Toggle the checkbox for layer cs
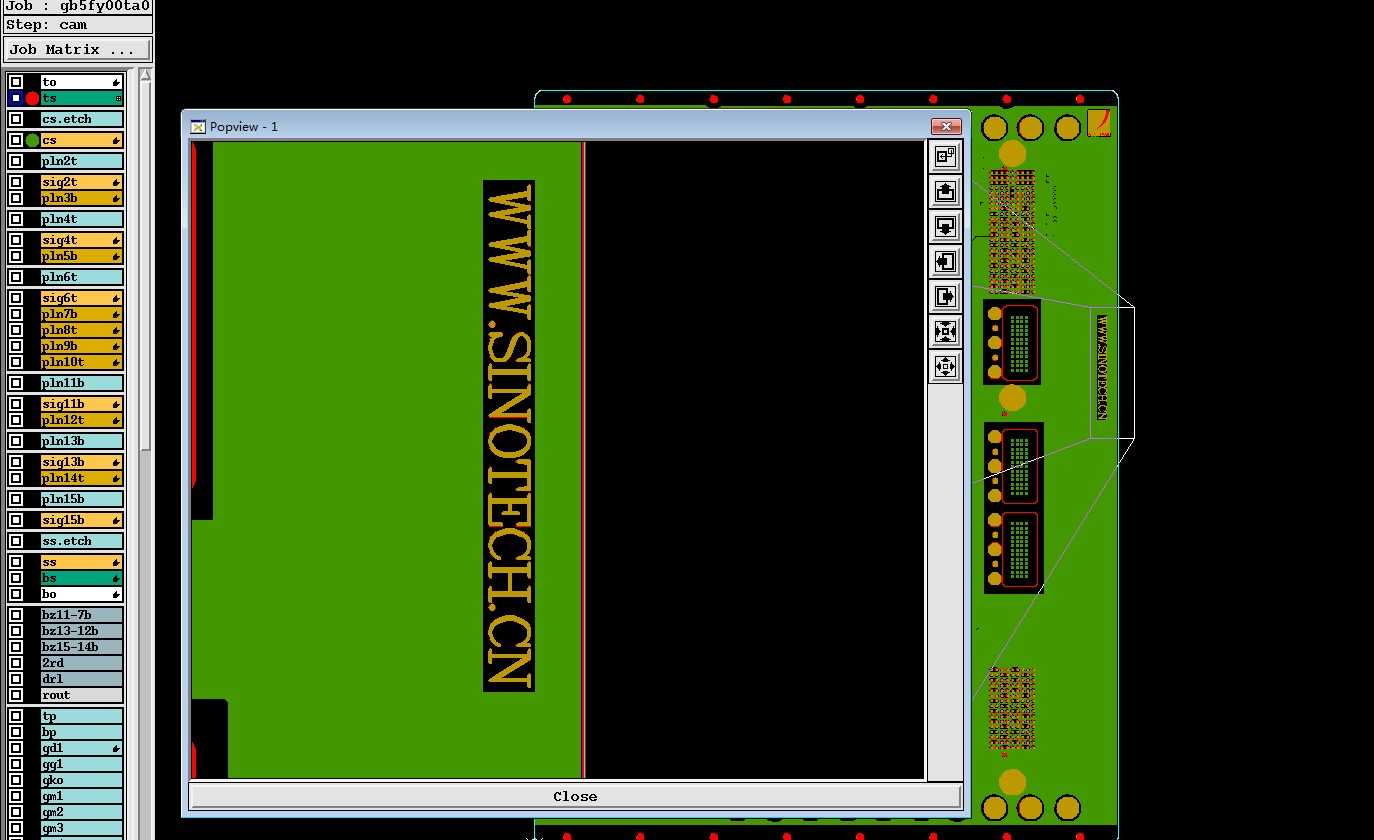 pyautogui.click(x=16, y=140)
